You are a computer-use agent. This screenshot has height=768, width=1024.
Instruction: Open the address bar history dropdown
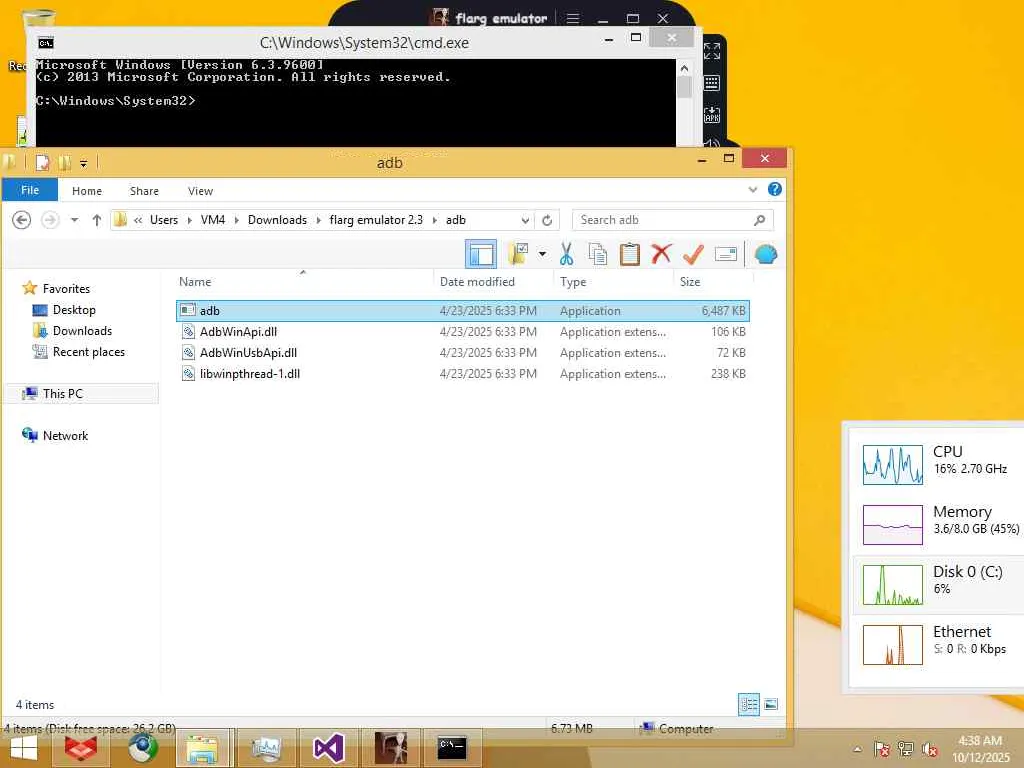coord(525,220)
